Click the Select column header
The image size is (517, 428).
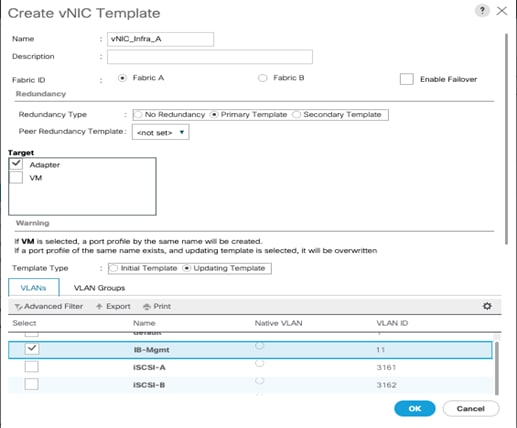coord(24,323)
